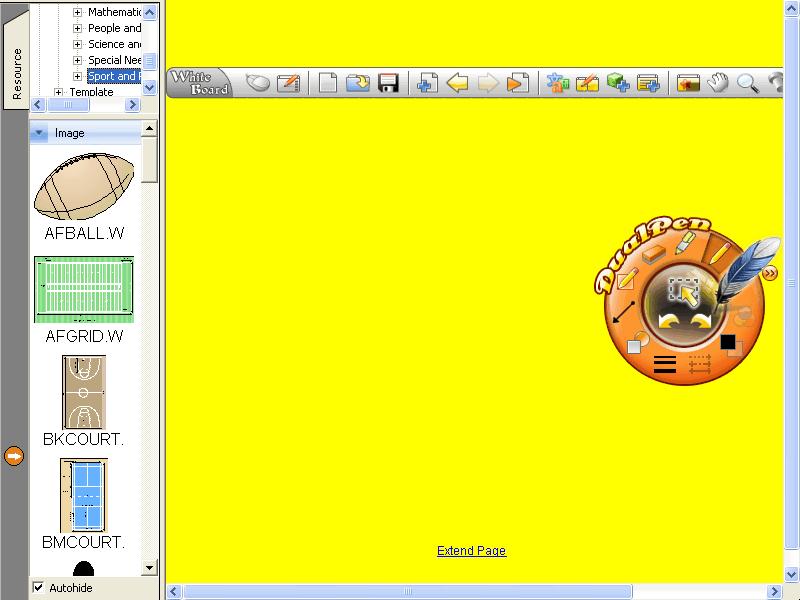This screenshot has height=600, width=800.
Task: Select the AFBALL football thumbnail
Action: point(84,187)
